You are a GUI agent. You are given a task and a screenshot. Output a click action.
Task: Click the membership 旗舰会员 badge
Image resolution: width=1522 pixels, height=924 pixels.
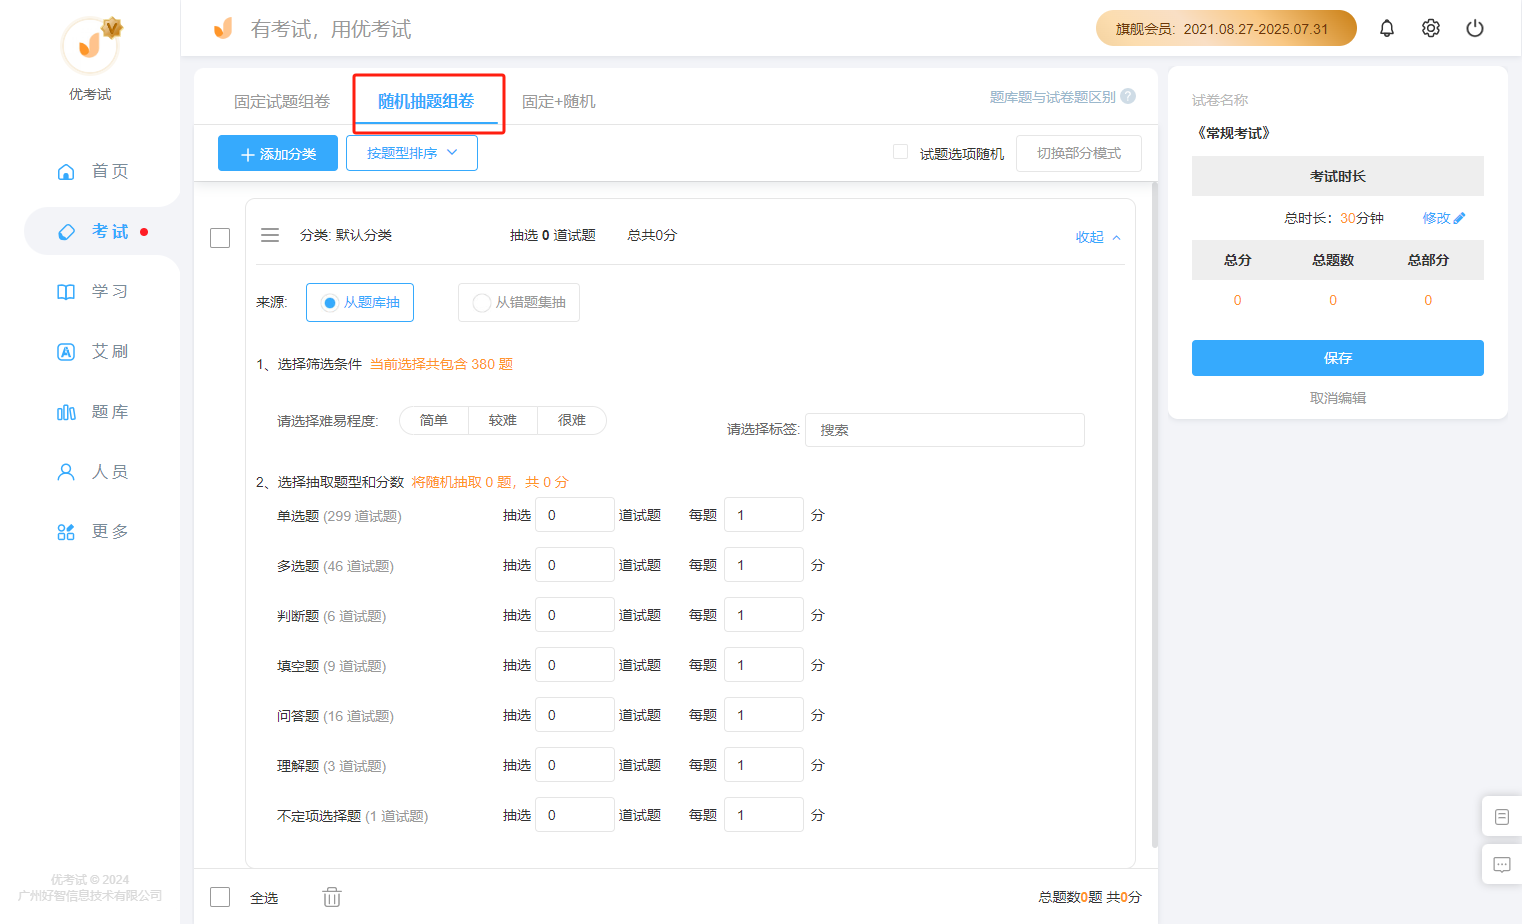pyautogui.click(x=1226, y=28)
